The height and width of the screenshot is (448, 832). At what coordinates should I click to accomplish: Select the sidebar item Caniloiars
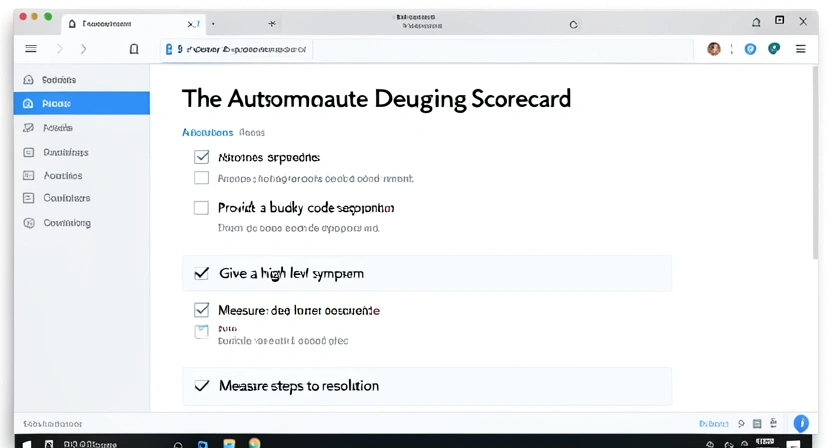82,198
